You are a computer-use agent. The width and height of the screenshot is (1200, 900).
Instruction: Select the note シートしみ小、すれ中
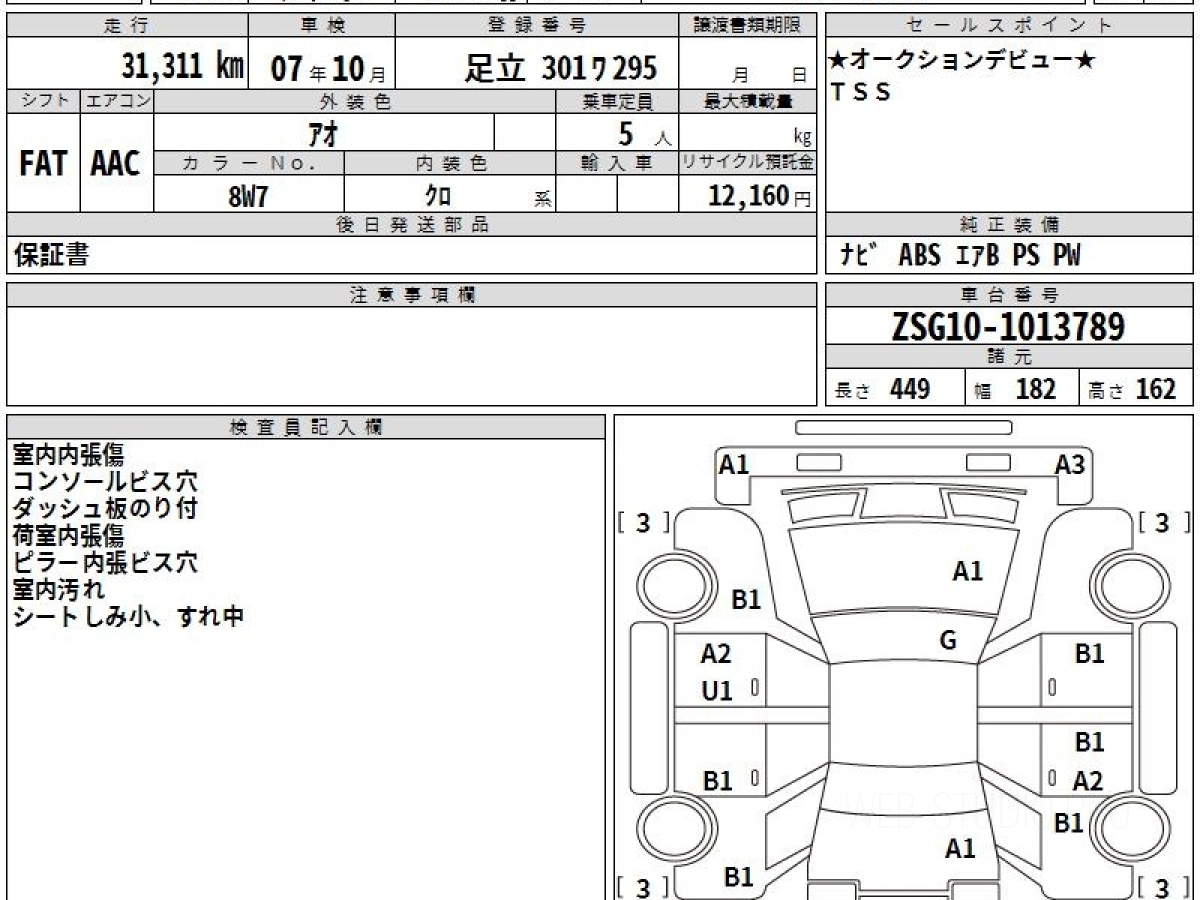[128, 617]
